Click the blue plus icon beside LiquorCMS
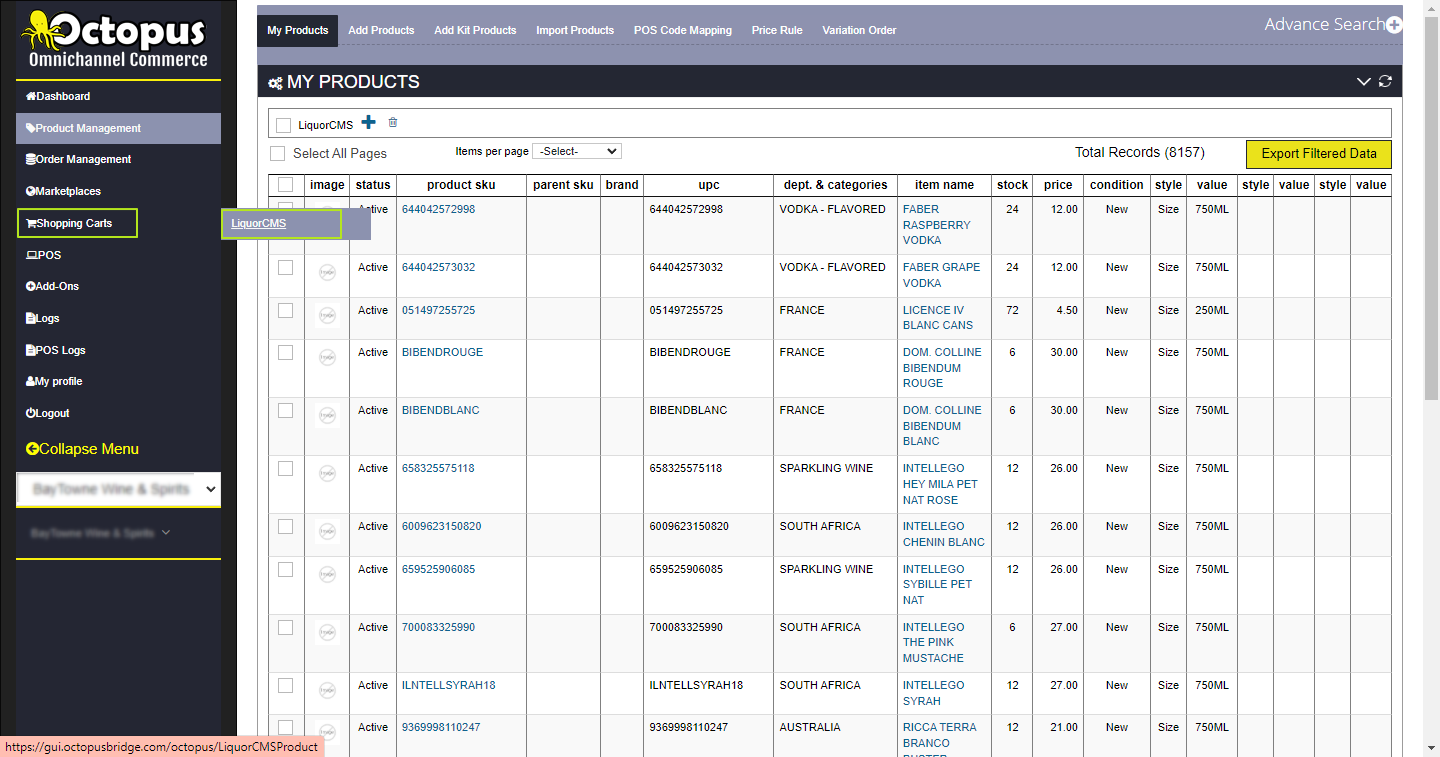The width and height of the screenshot is (1440, 757). (x=369, y=122)
